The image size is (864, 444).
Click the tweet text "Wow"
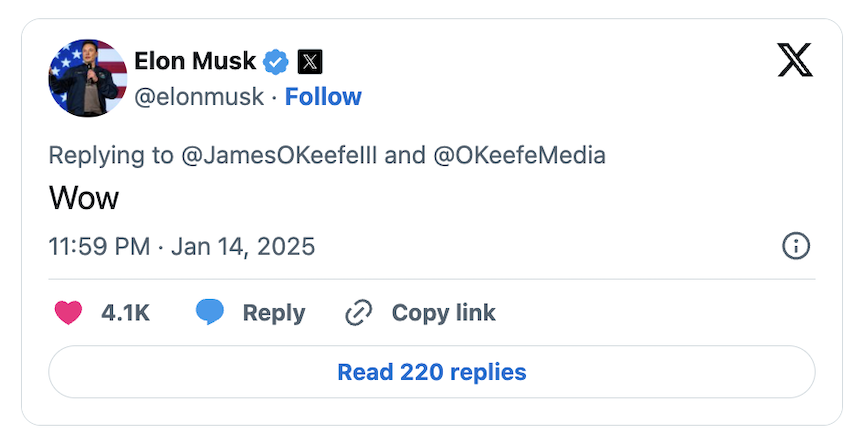84,198
